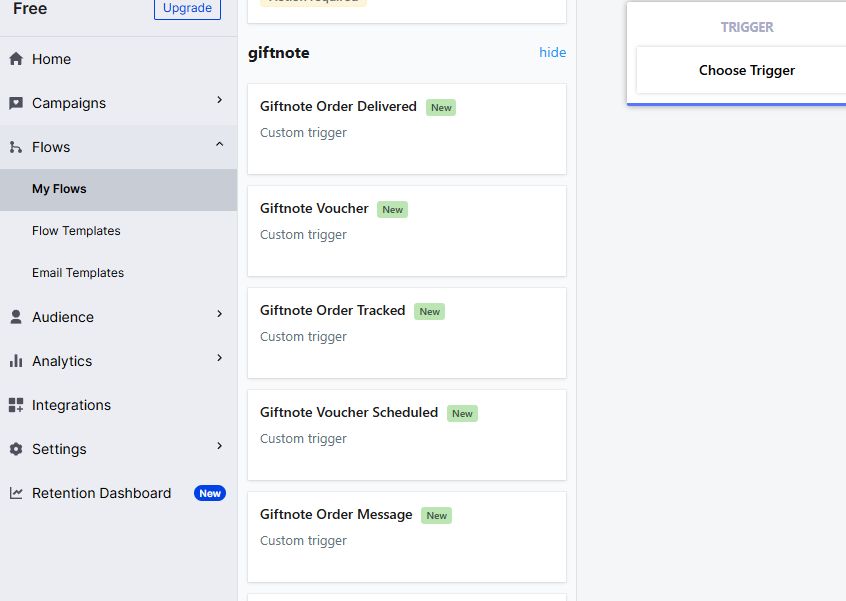Screen dimensions: 846x601
Task: Click Campaigns label in sidebar
Action: click(69, 103)
